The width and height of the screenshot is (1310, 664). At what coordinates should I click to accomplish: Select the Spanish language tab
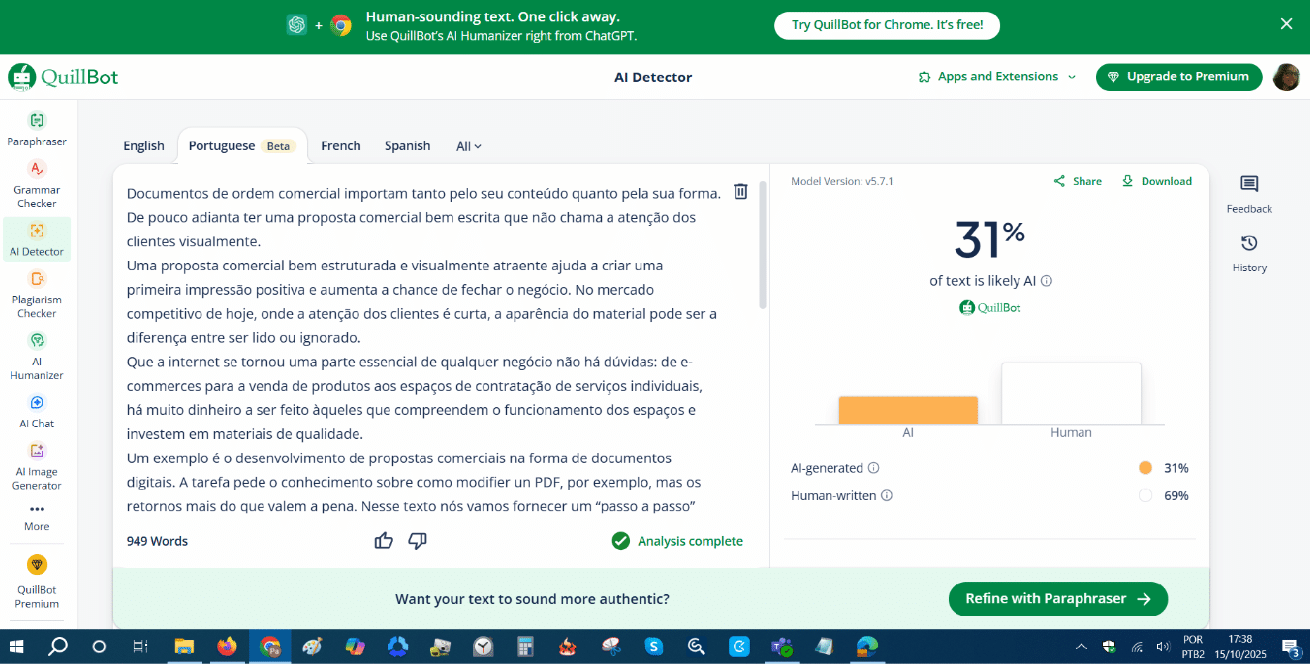click(x=407, y=146)
